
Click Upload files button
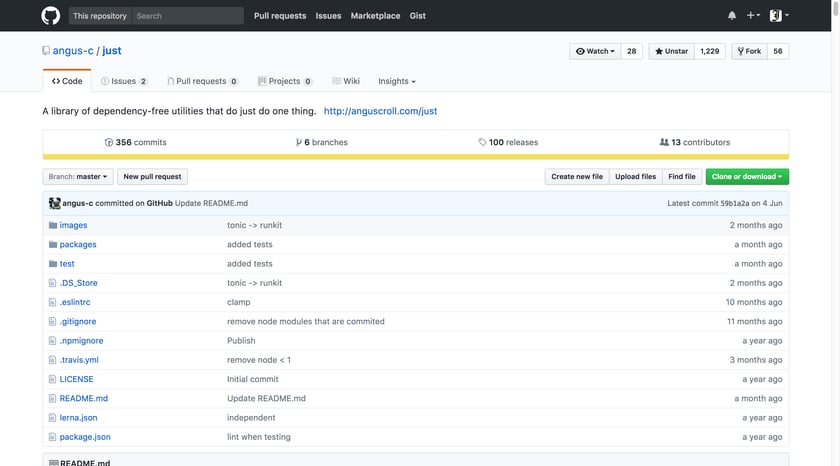coord(635,177)
